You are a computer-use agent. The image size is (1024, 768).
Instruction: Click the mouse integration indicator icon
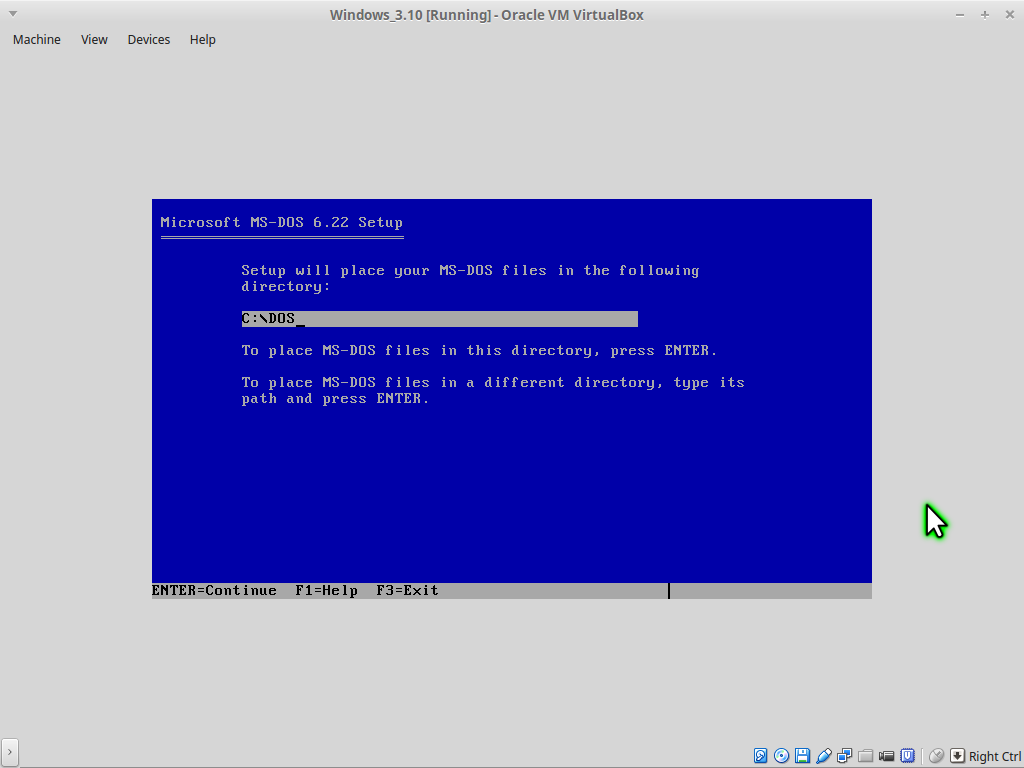tap(936, 756)
